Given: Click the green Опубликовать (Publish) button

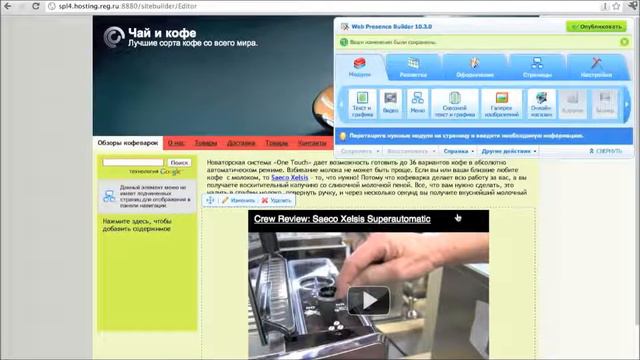Looking at the screenshot, I should (x=596, y=27).
